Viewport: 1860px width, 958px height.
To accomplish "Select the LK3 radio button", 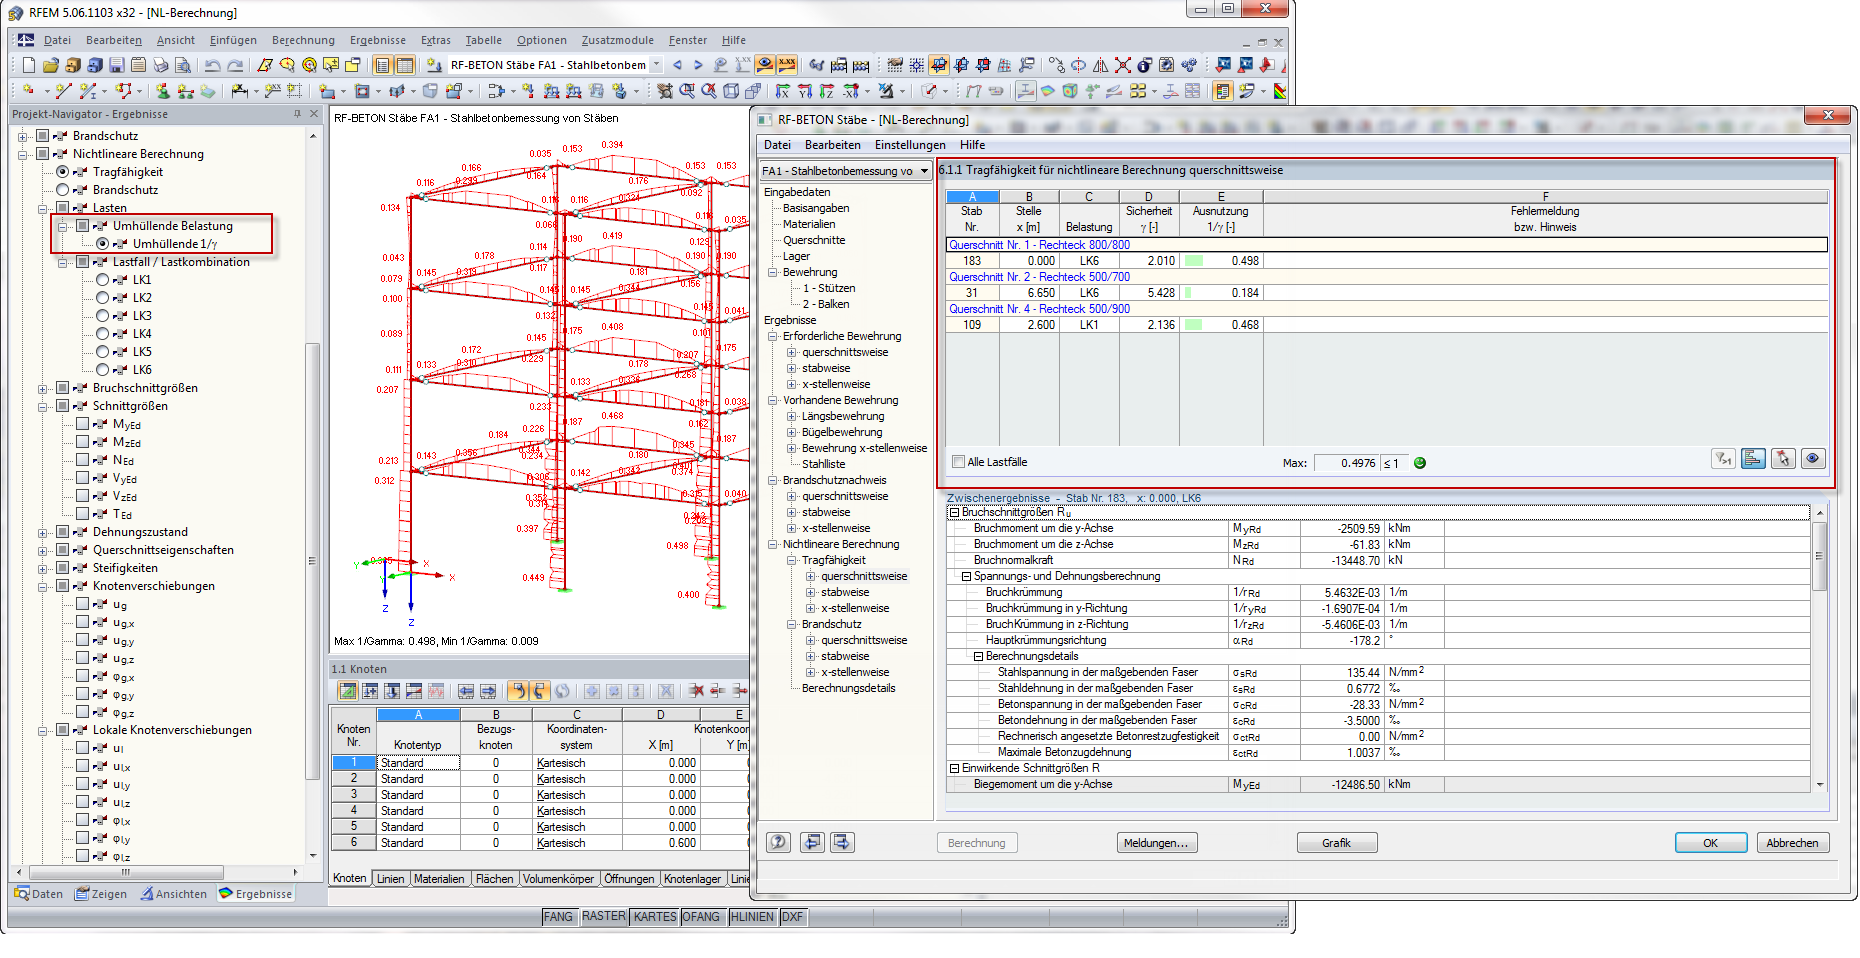I will [x=103, y=316].
